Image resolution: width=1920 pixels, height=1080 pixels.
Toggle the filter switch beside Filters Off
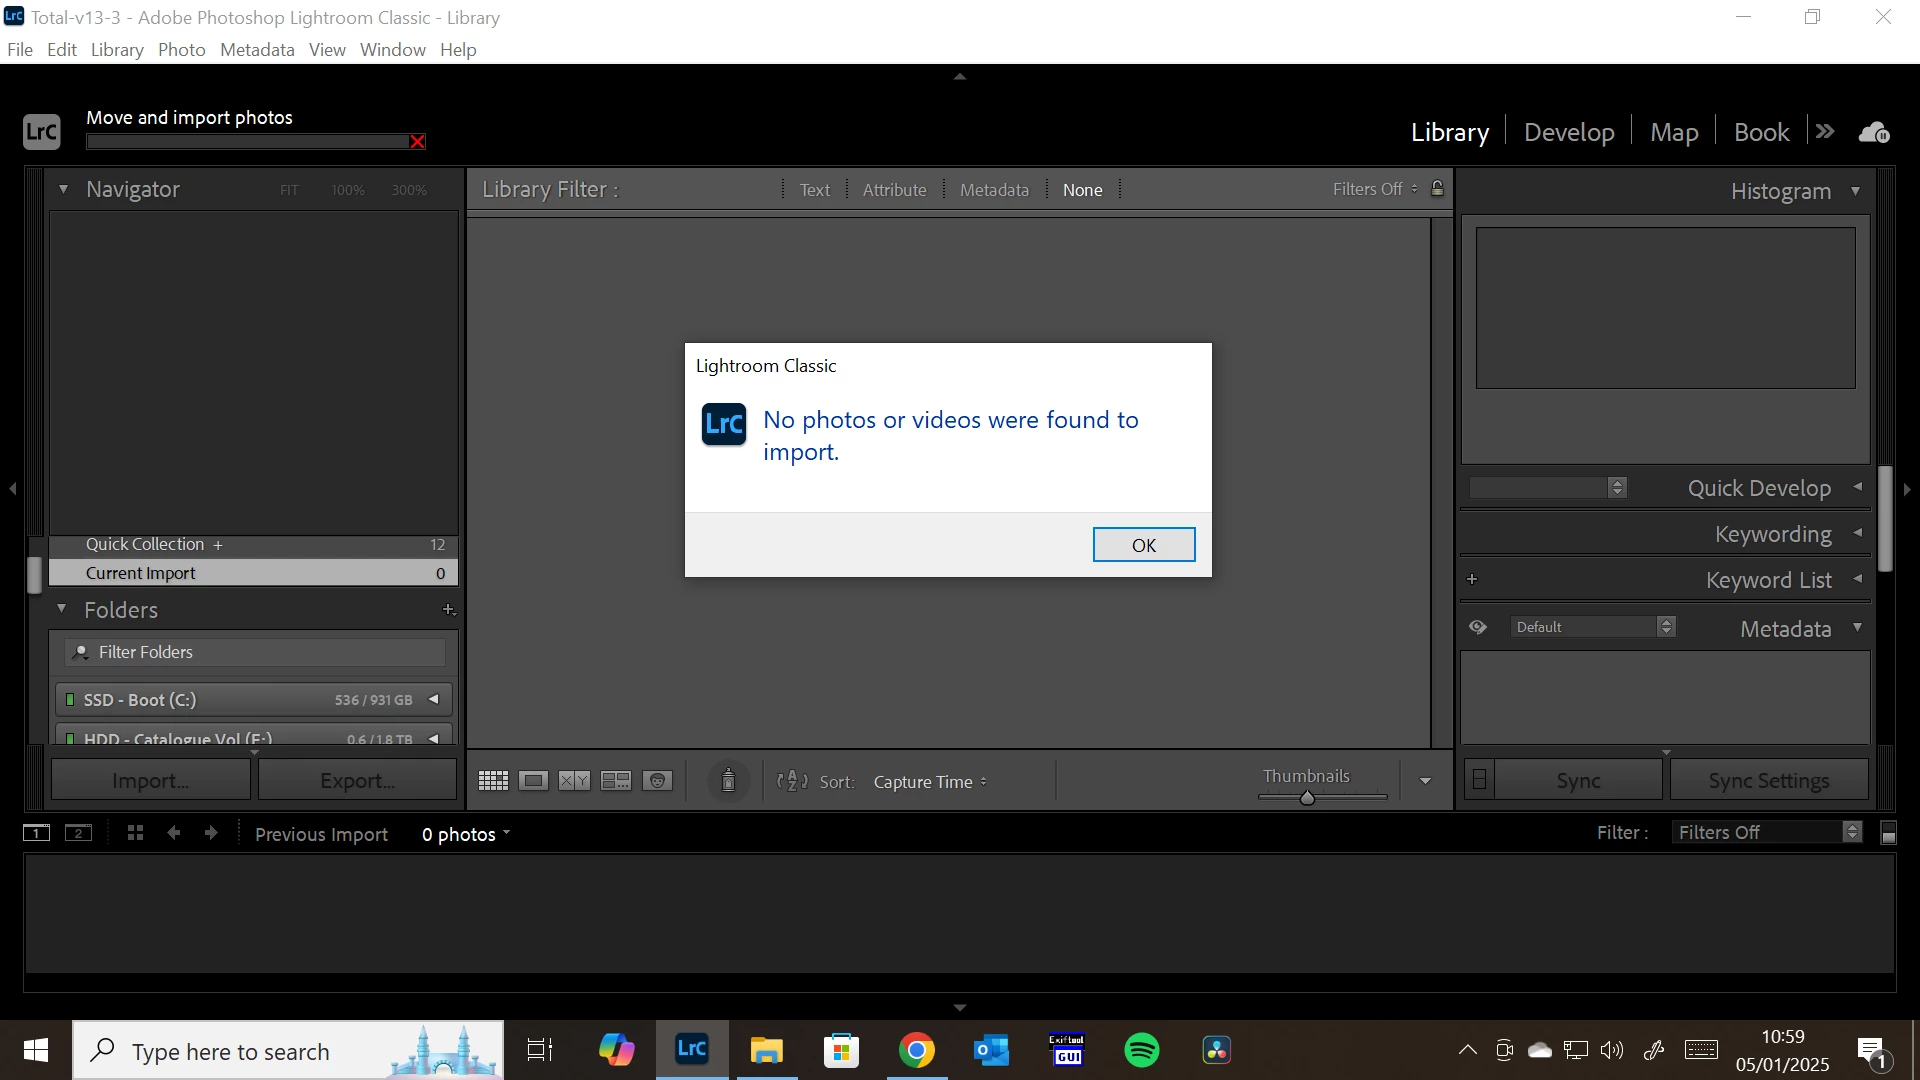tap(1888, 834)
